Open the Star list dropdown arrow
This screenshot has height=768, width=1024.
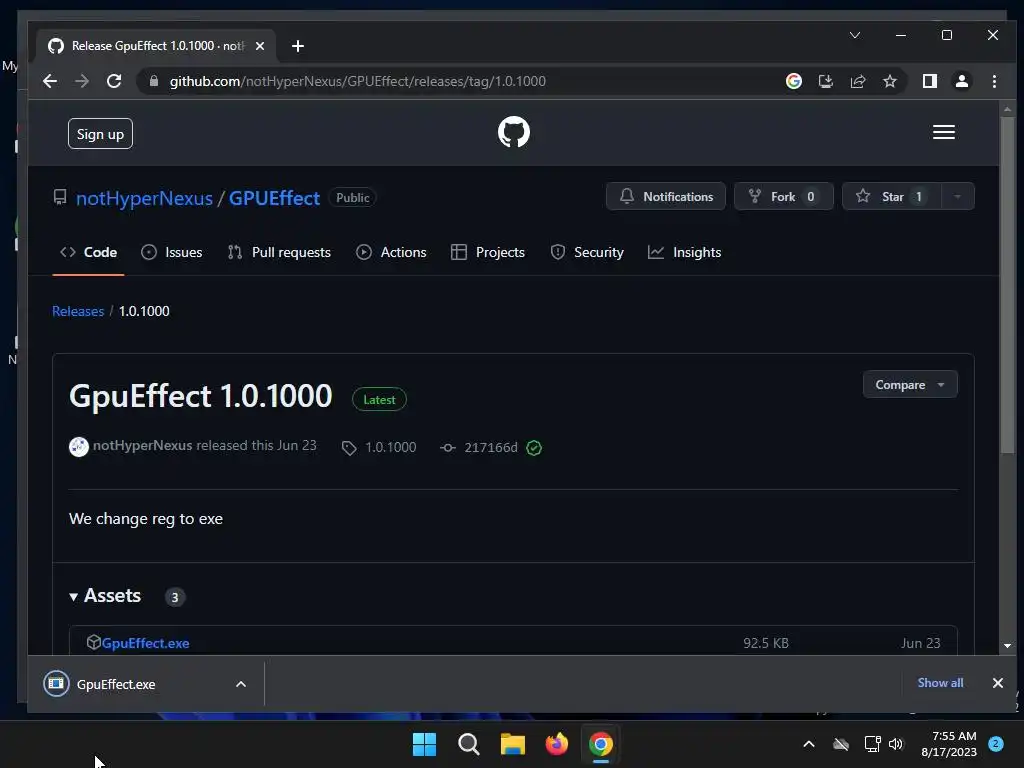[957, 197]
